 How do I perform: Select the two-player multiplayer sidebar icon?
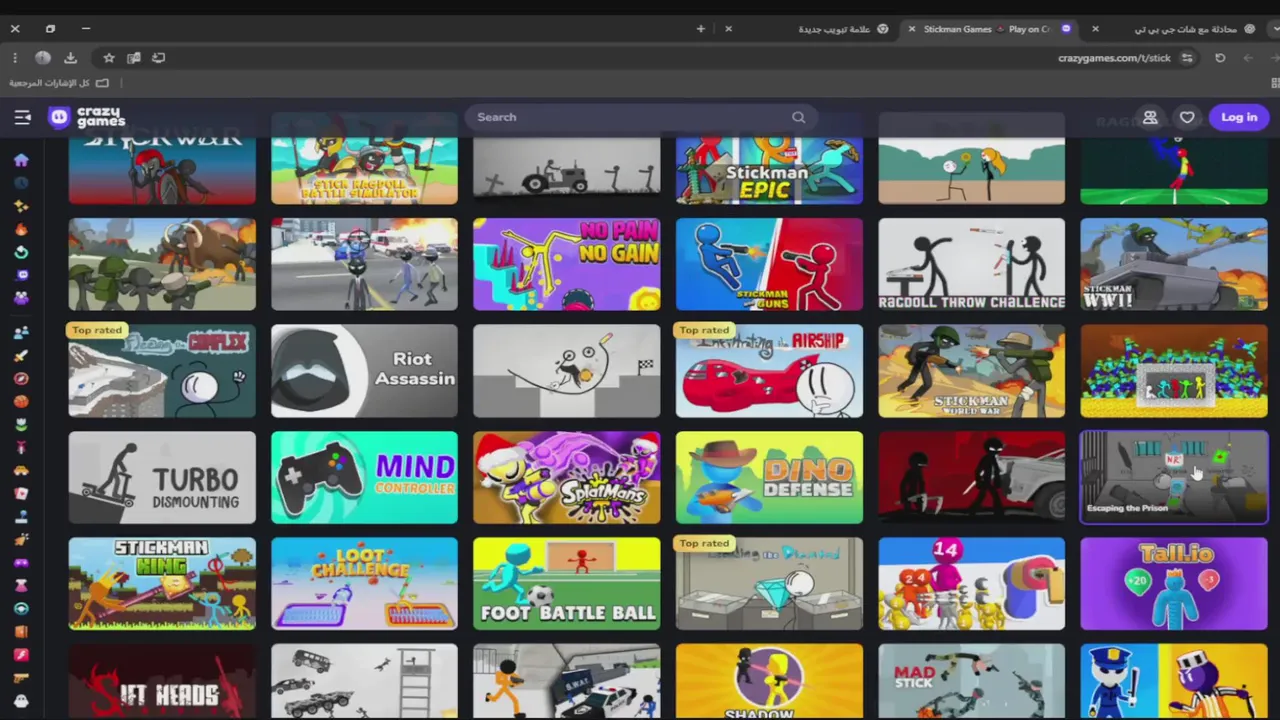click(x=21, y=333)
